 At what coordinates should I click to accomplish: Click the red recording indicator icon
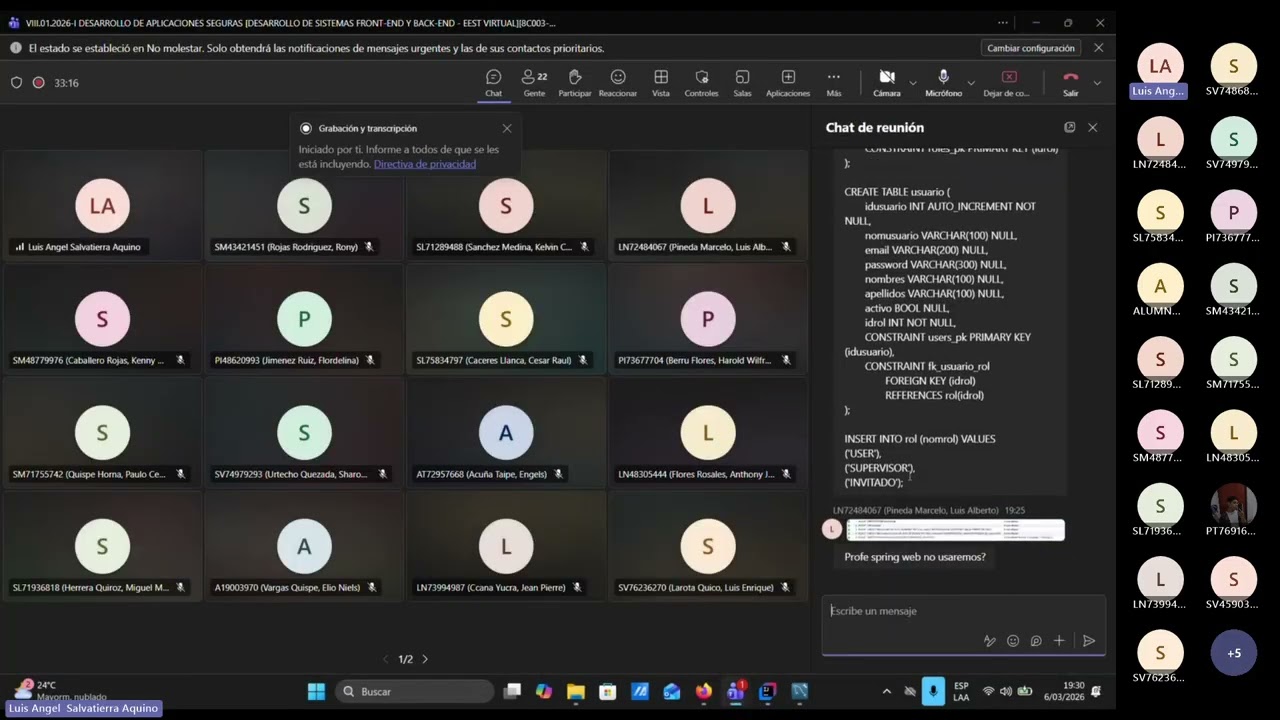38,83
